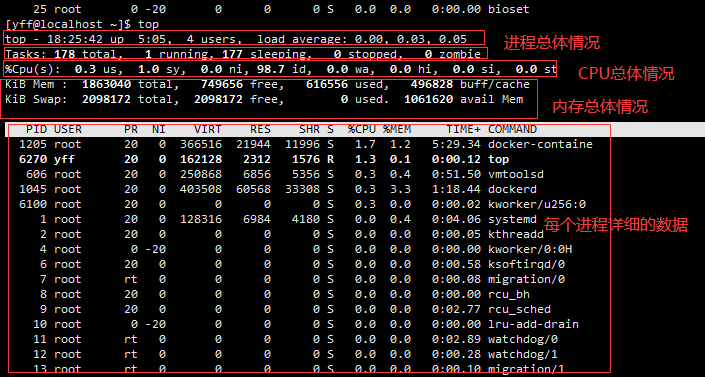Image resolution: width=705 pixels, height=377 pixels.
Task: Click the RES value 60568
Action: coord(254,189)
